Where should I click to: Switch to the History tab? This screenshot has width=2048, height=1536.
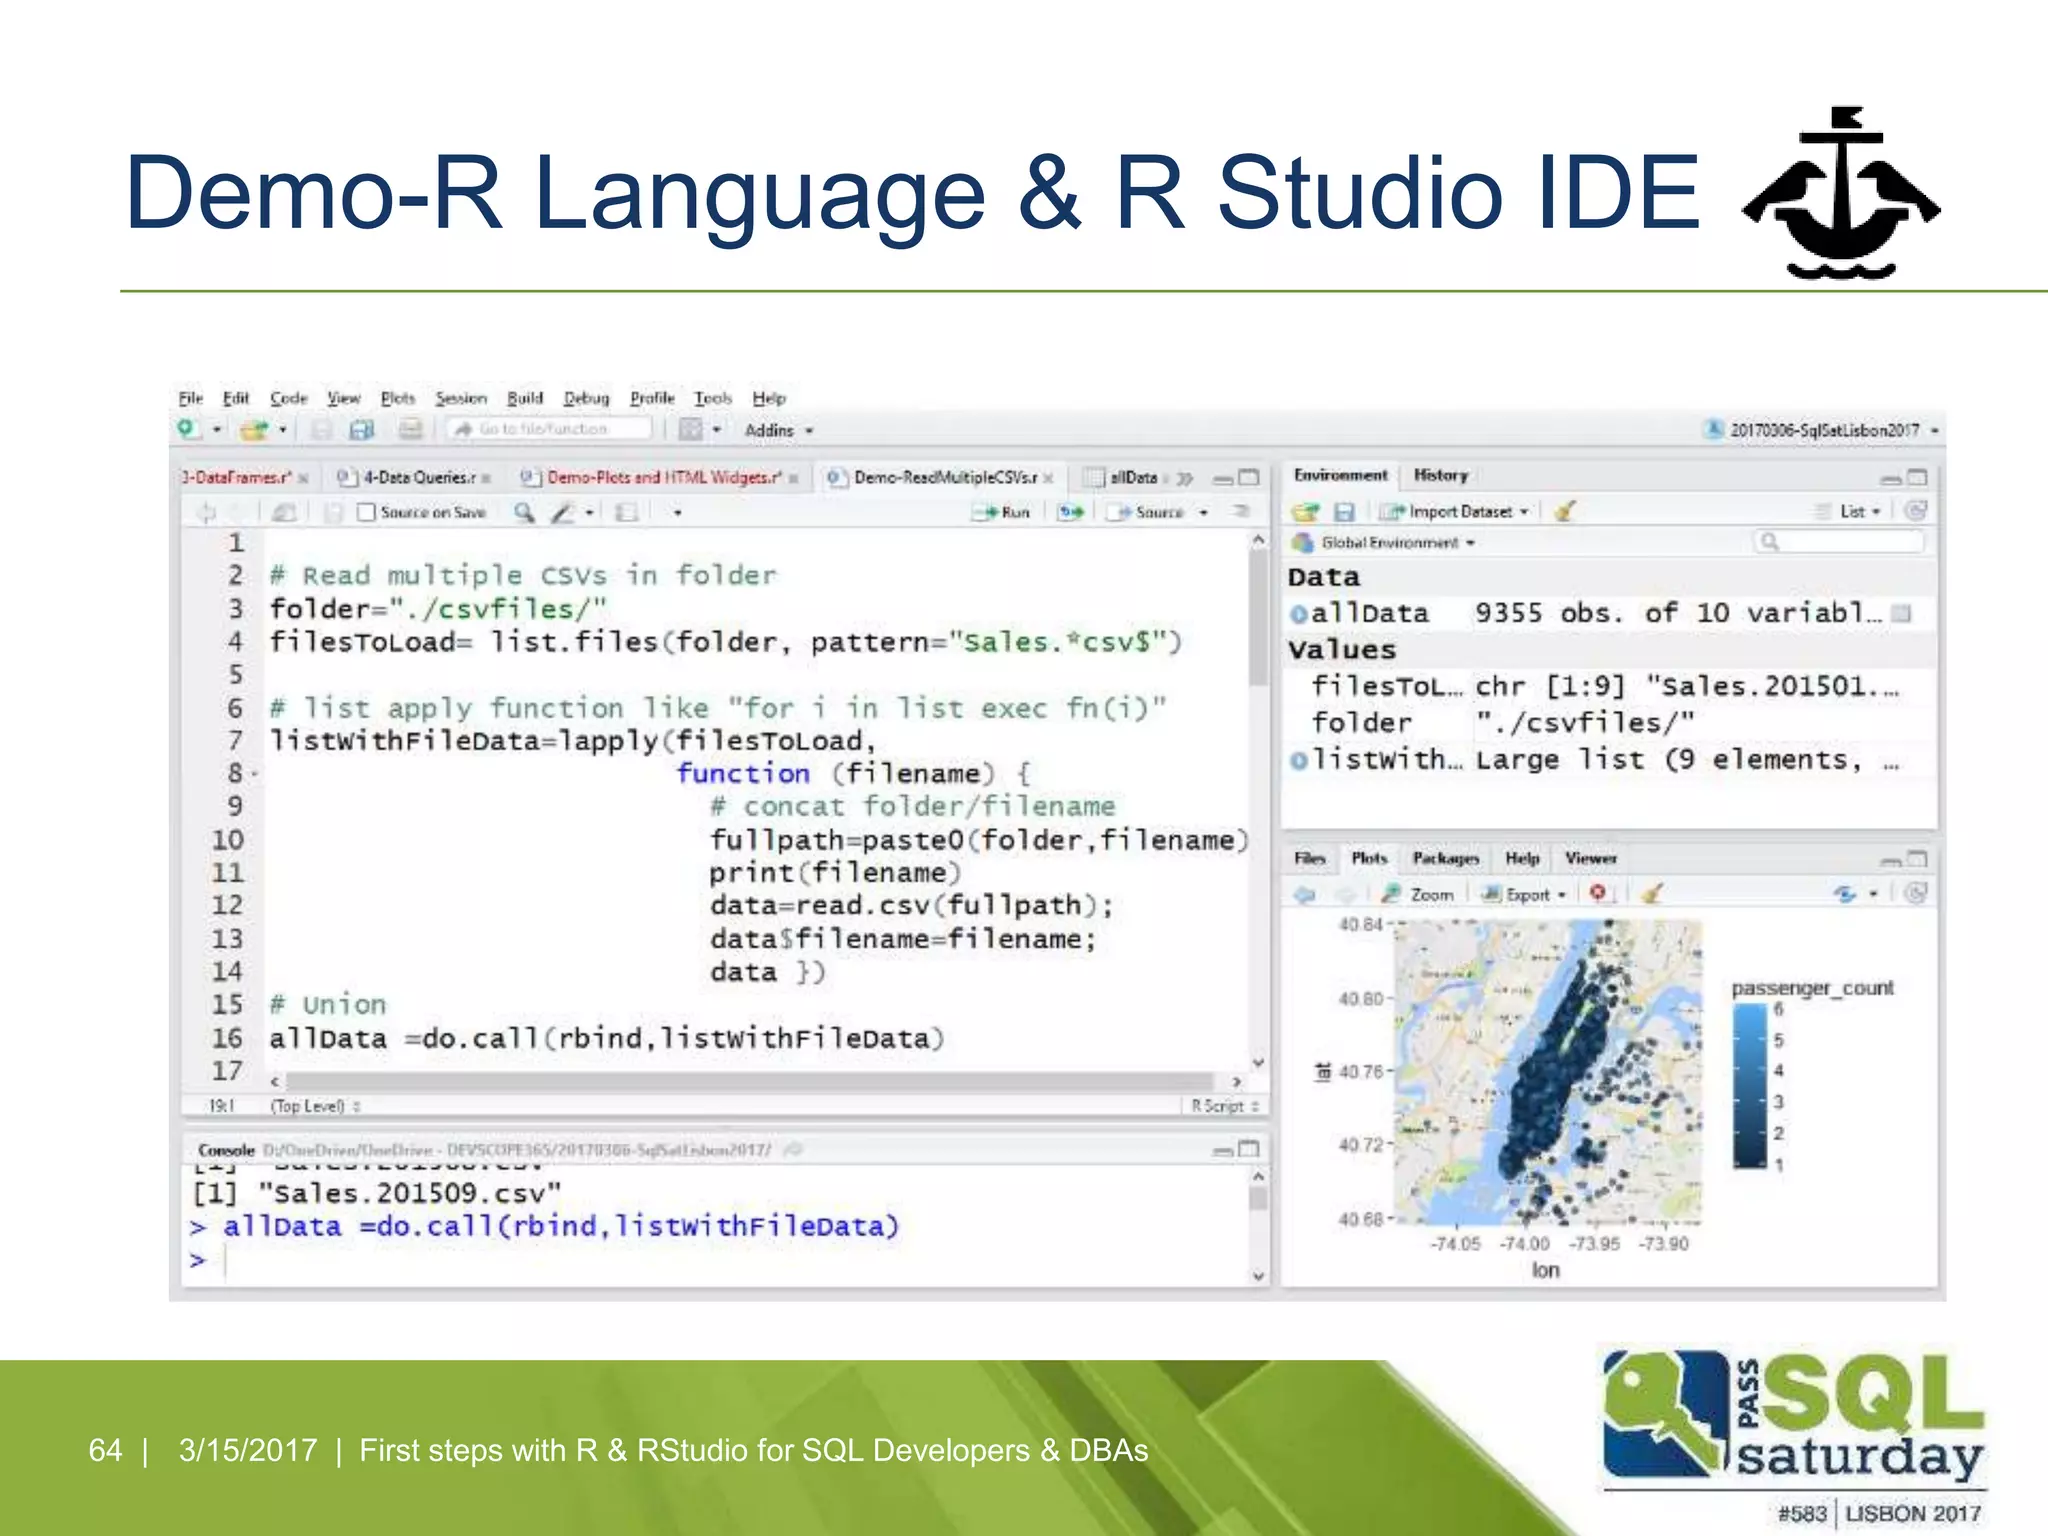pyautogui.click(x=1440, y=475)
